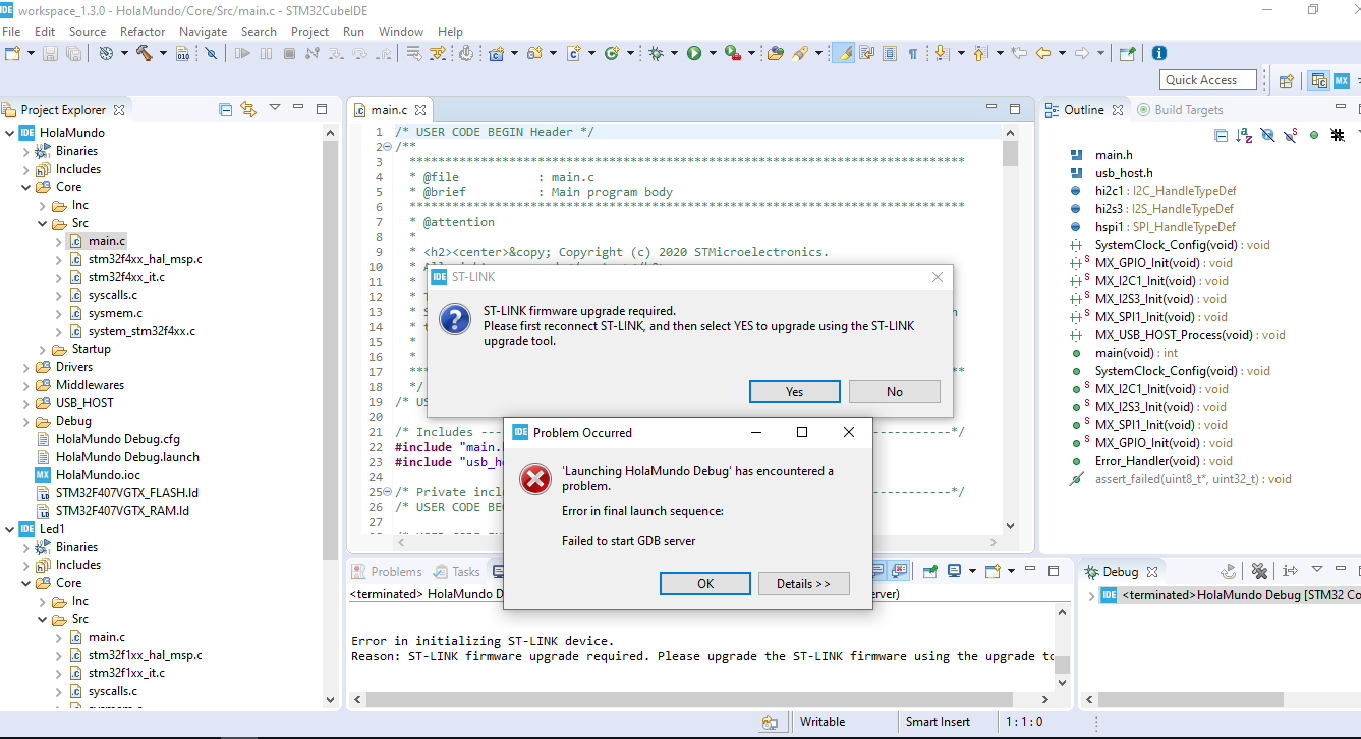Click the Back yellow arrow icon
This screenshot has height=739, width=1361.
click(1043, 53)
